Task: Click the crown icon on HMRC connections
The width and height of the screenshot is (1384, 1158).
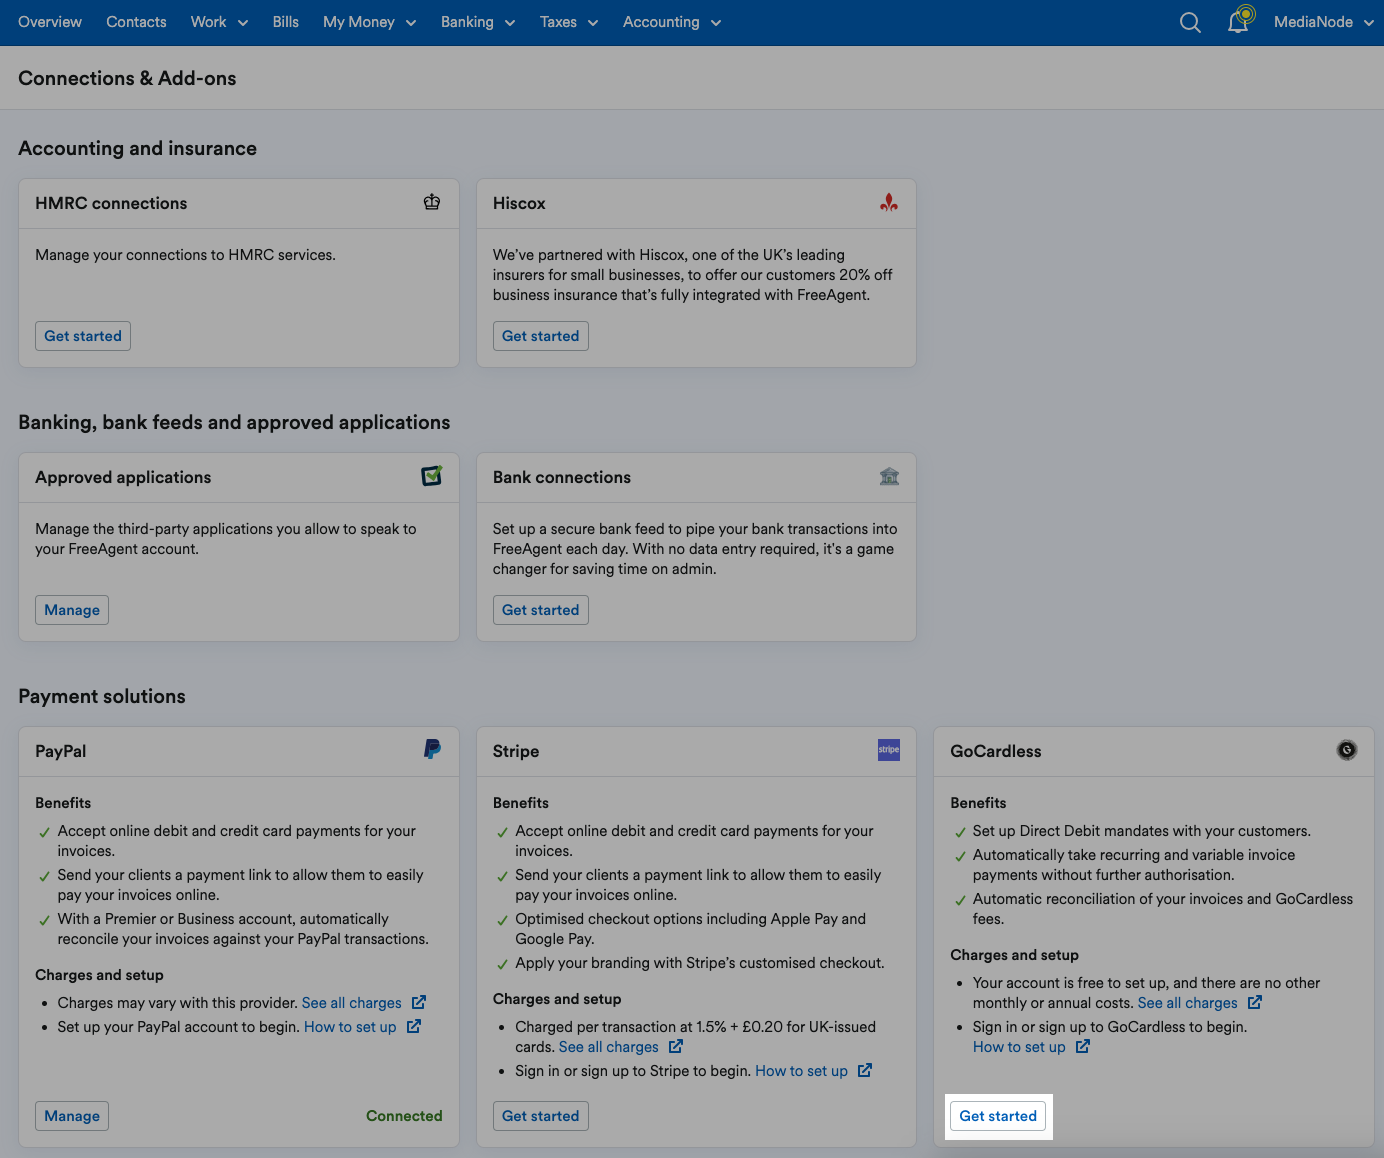Action: tap(431, 202)
